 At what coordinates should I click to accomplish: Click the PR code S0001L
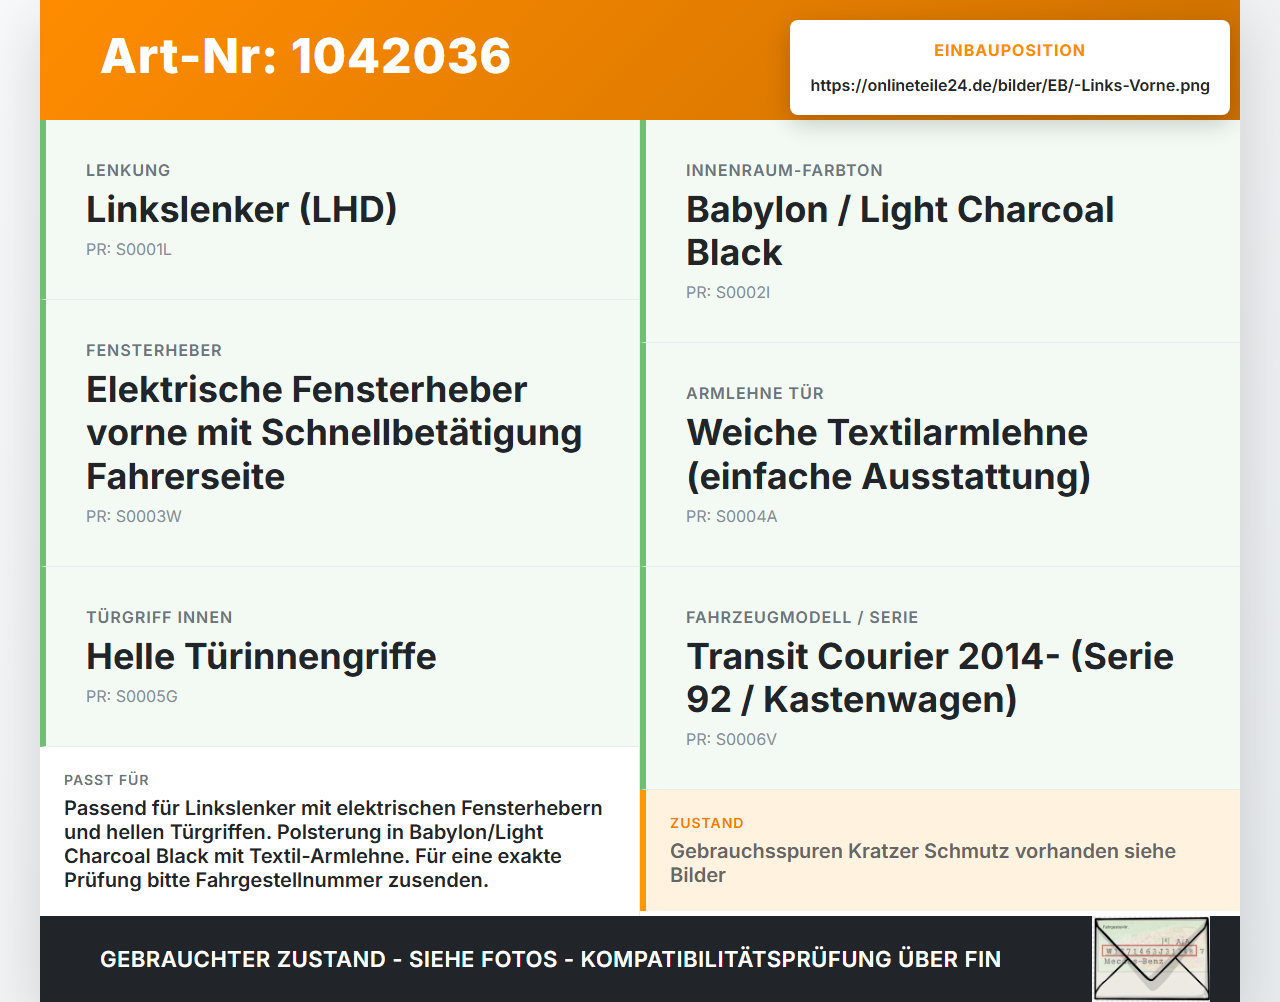coord(129,250)
